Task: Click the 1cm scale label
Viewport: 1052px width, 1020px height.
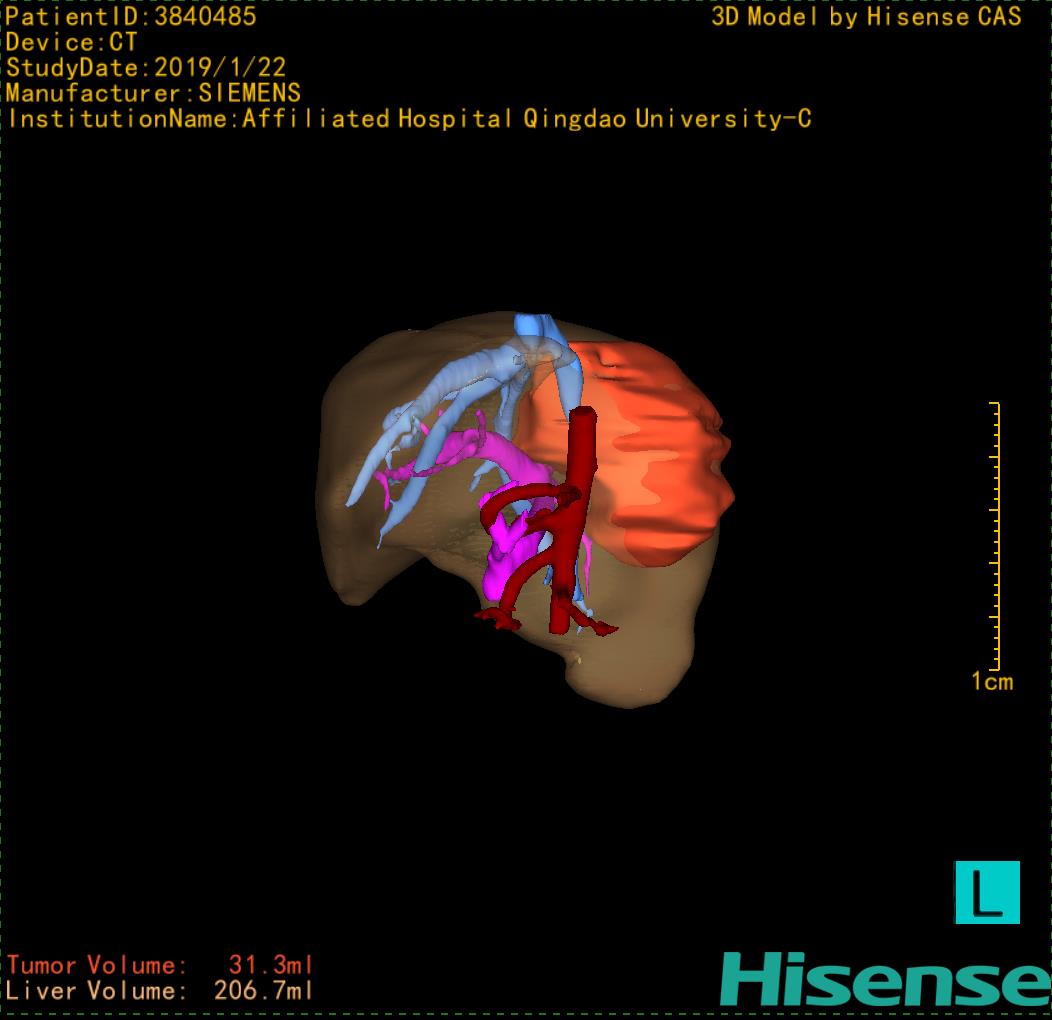Action: tap(992, 682)
